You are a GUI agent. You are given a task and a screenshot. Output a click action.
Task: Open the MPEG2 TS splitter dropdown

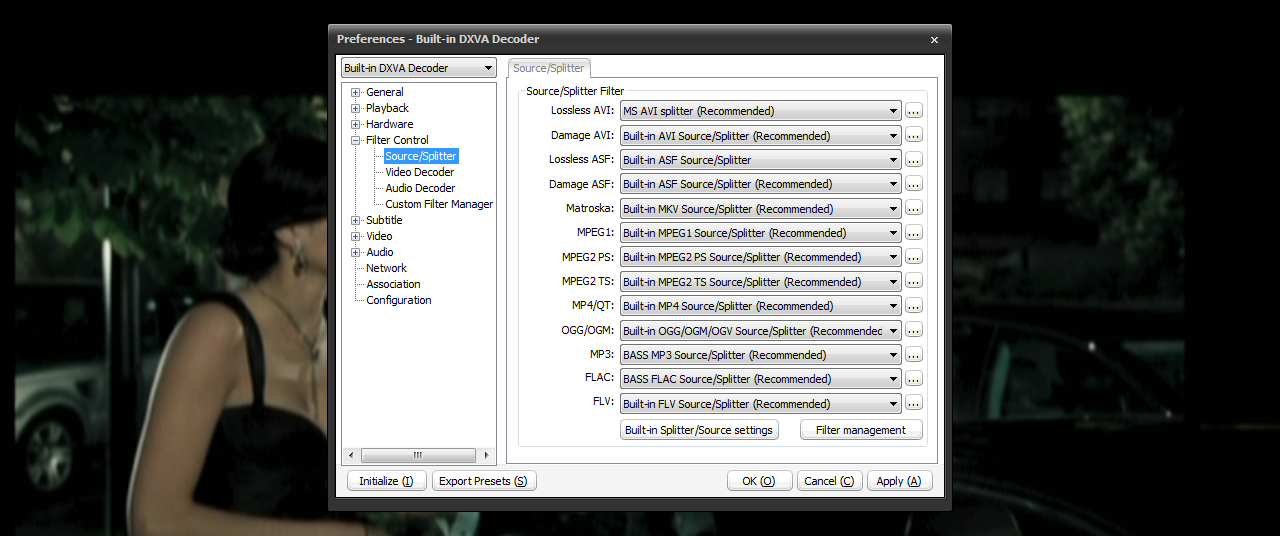point(760,282)
